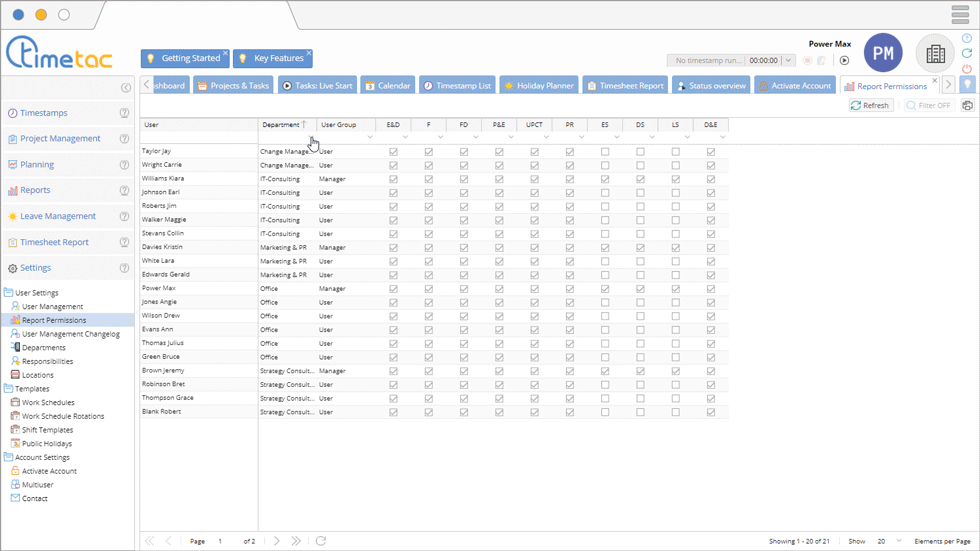Sort by the Department column header
This screenshot has width=980, height=551.
(x=288, y=125)
